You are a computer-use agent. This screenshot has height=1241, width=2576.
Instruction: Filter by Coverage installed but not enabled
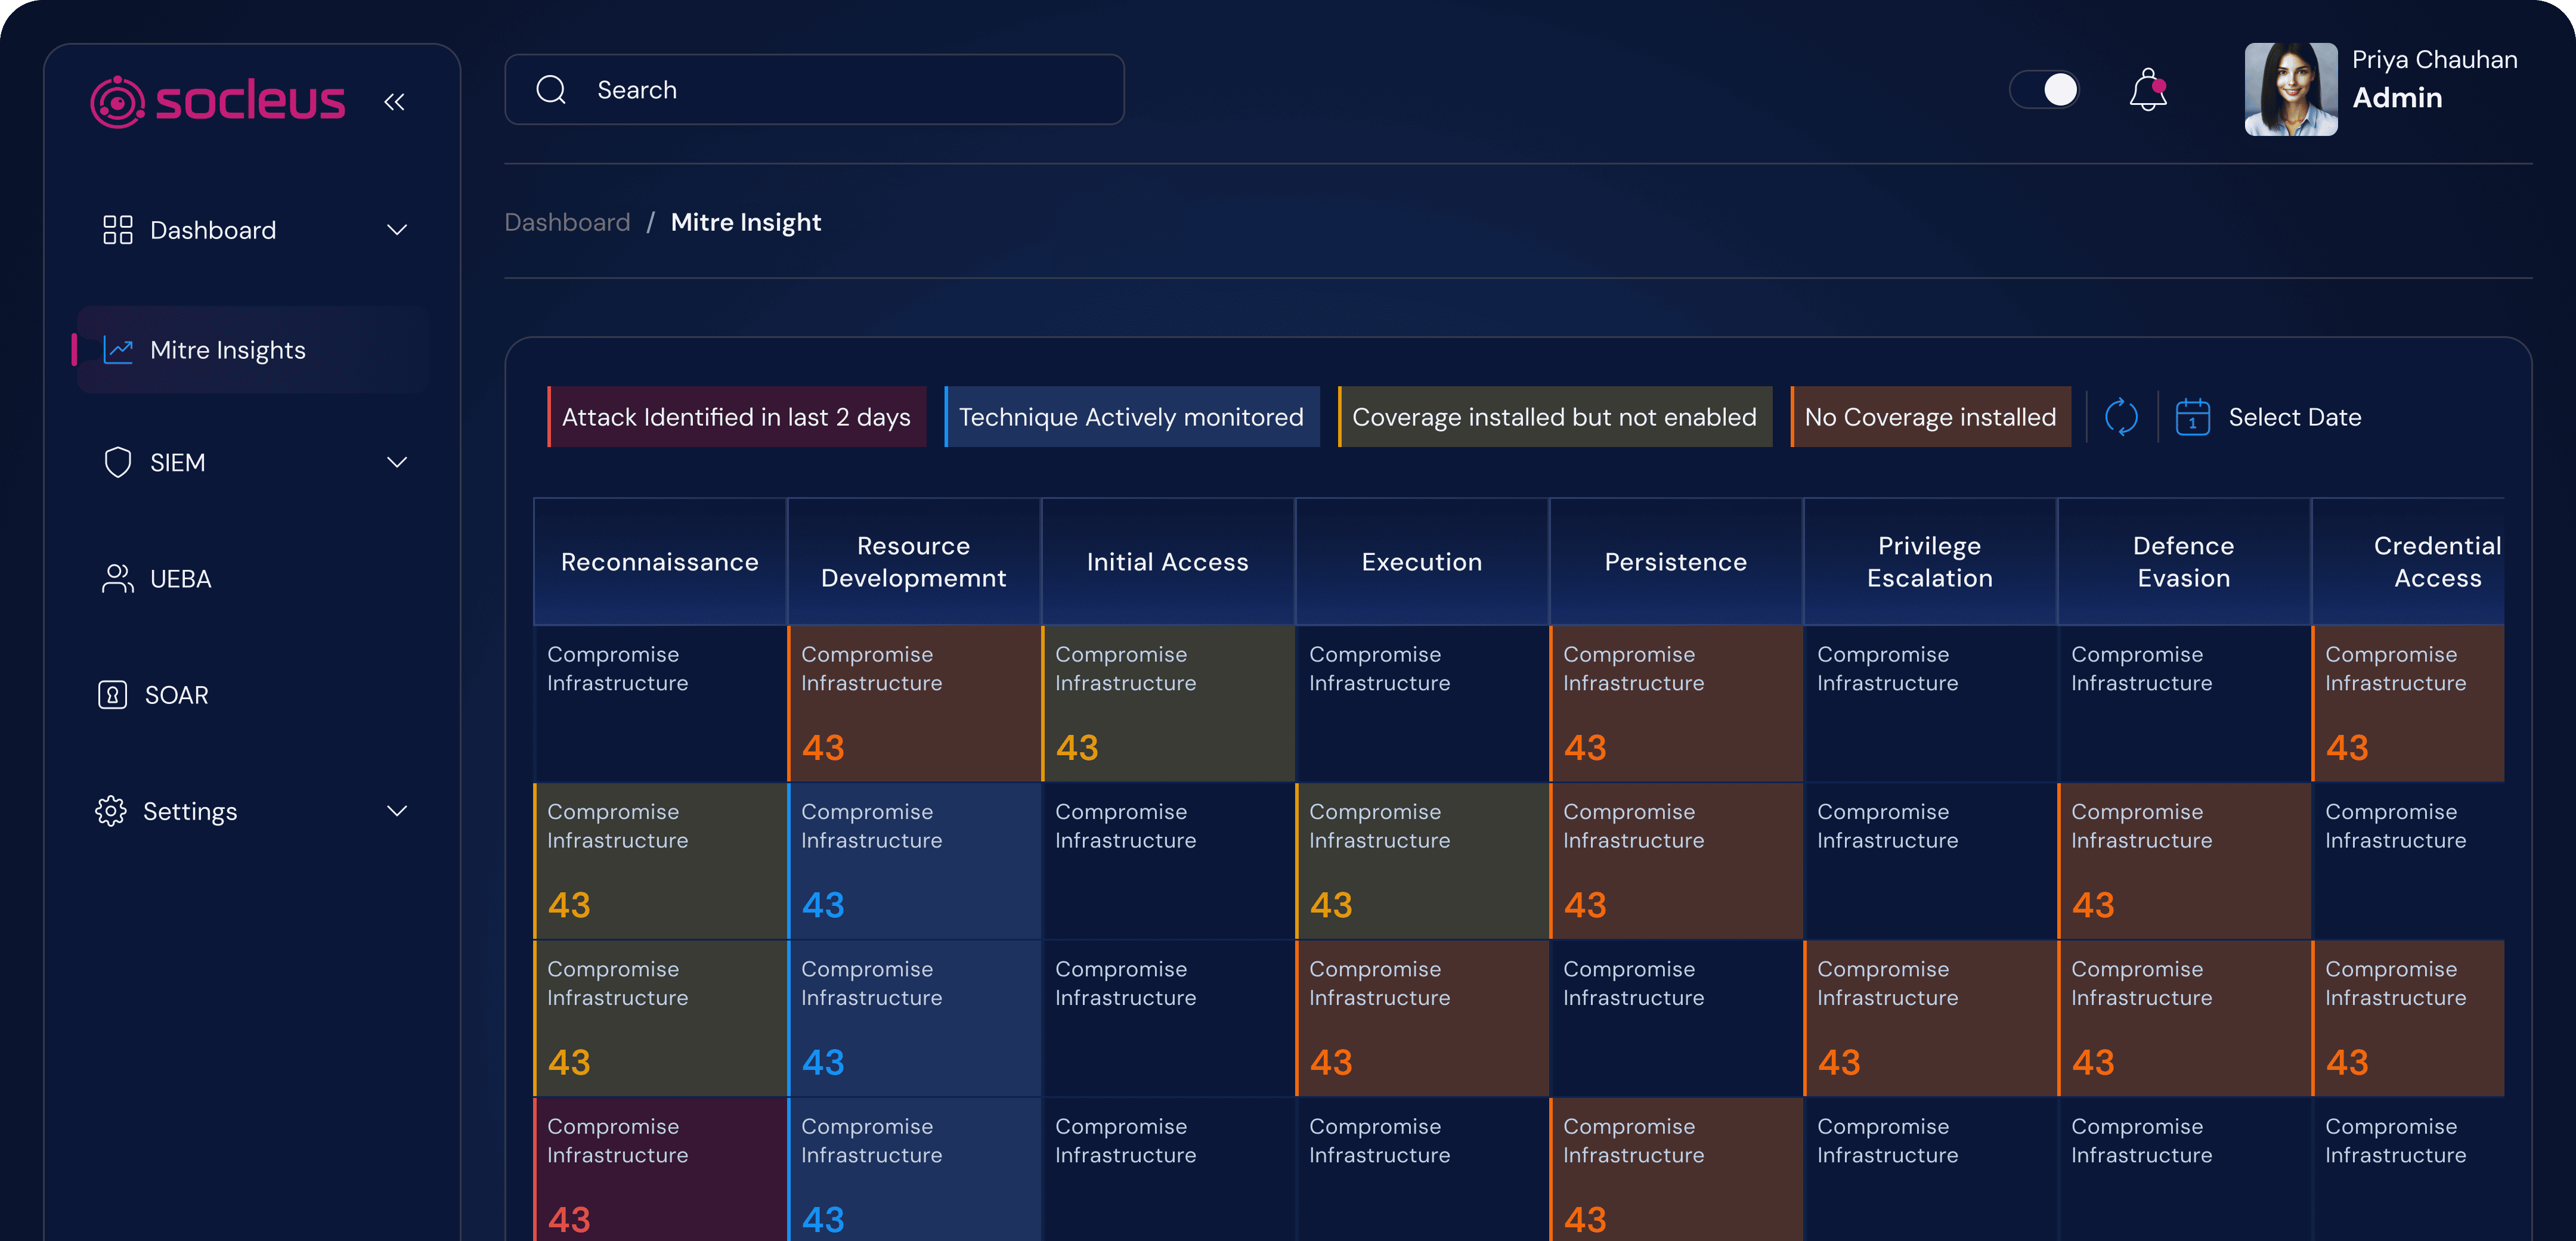(x=1555, y=417)
